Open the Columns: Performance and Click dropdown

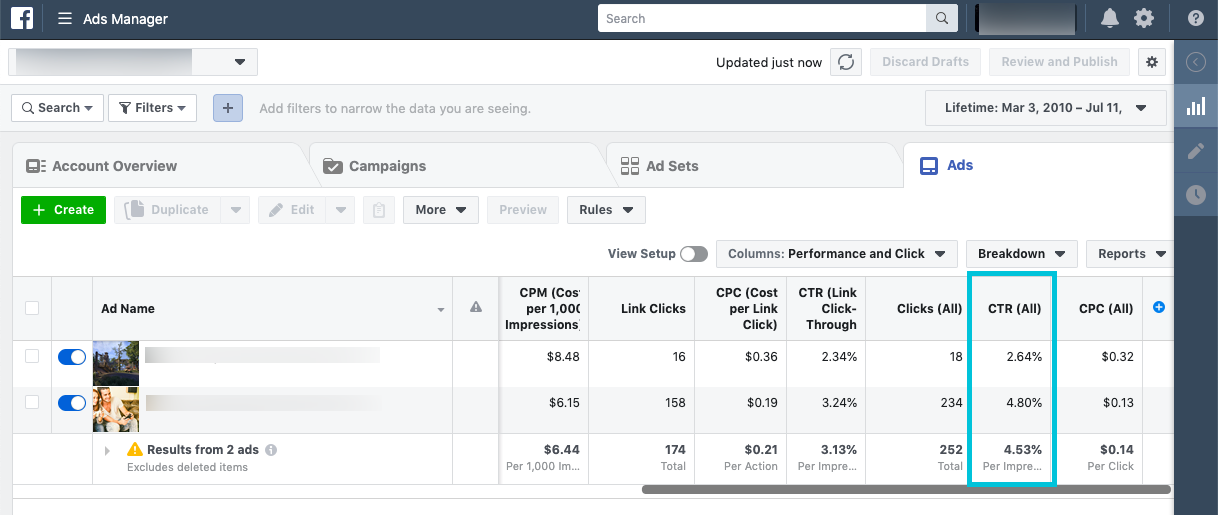(837, 254)
